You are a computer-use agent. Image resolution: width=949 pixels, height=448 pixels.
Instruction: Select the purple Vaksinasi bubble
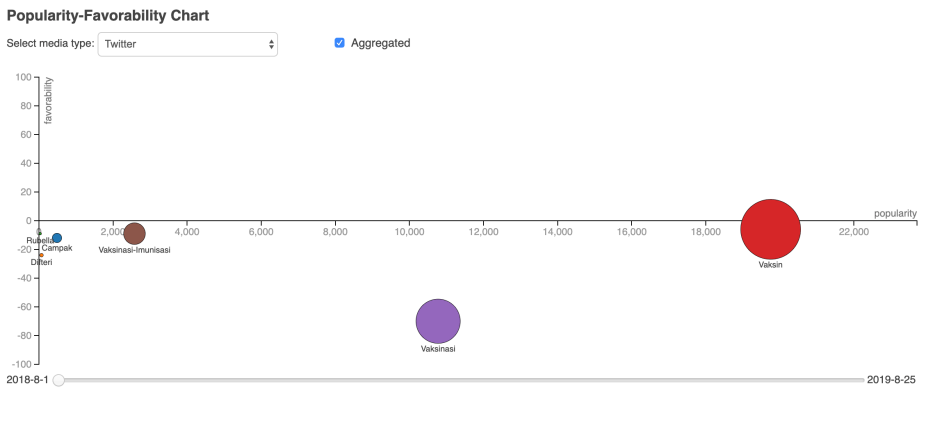pos(437,321)
